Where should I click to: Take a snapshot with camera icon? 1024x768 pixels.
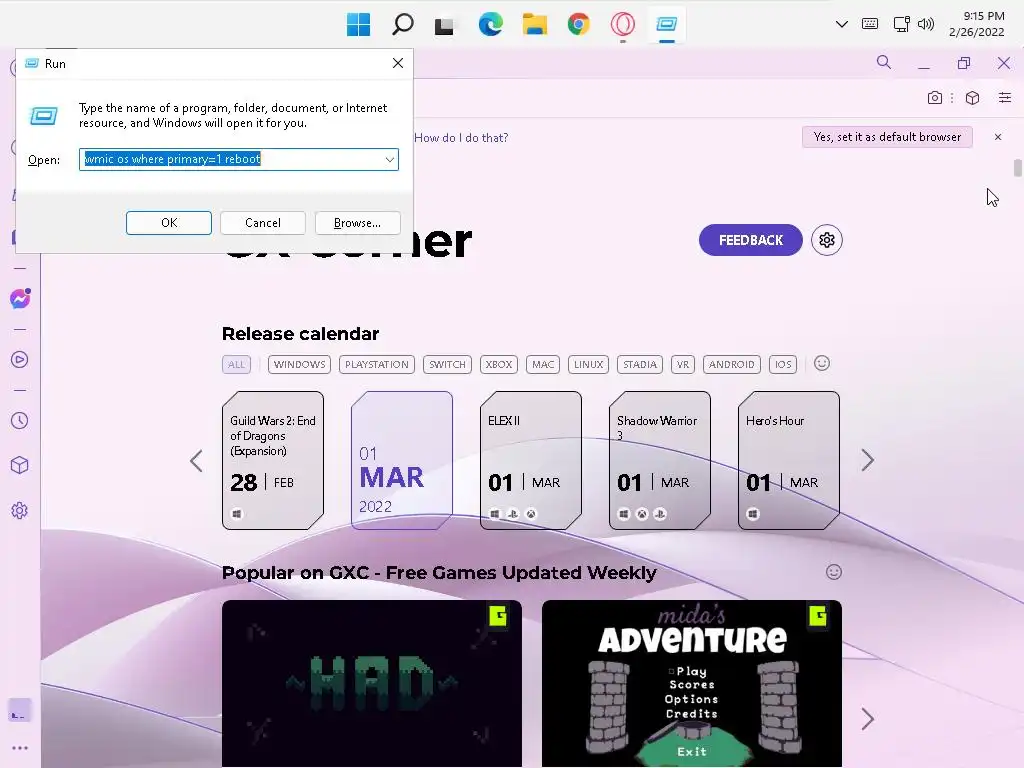[x=935, y=98]
